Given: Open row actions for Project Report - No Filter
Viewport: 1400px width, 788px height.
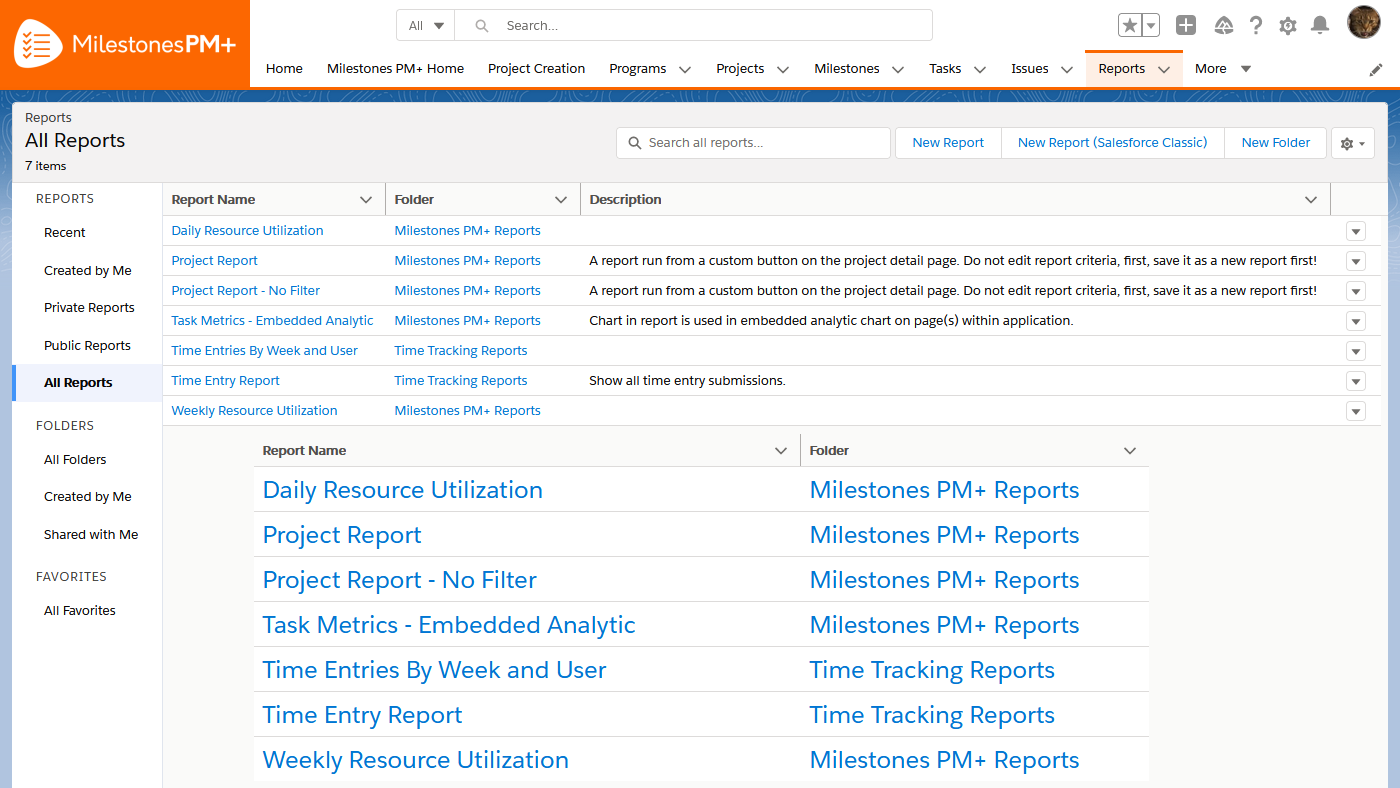Looking at the screenshot, I should [1356, 291].
